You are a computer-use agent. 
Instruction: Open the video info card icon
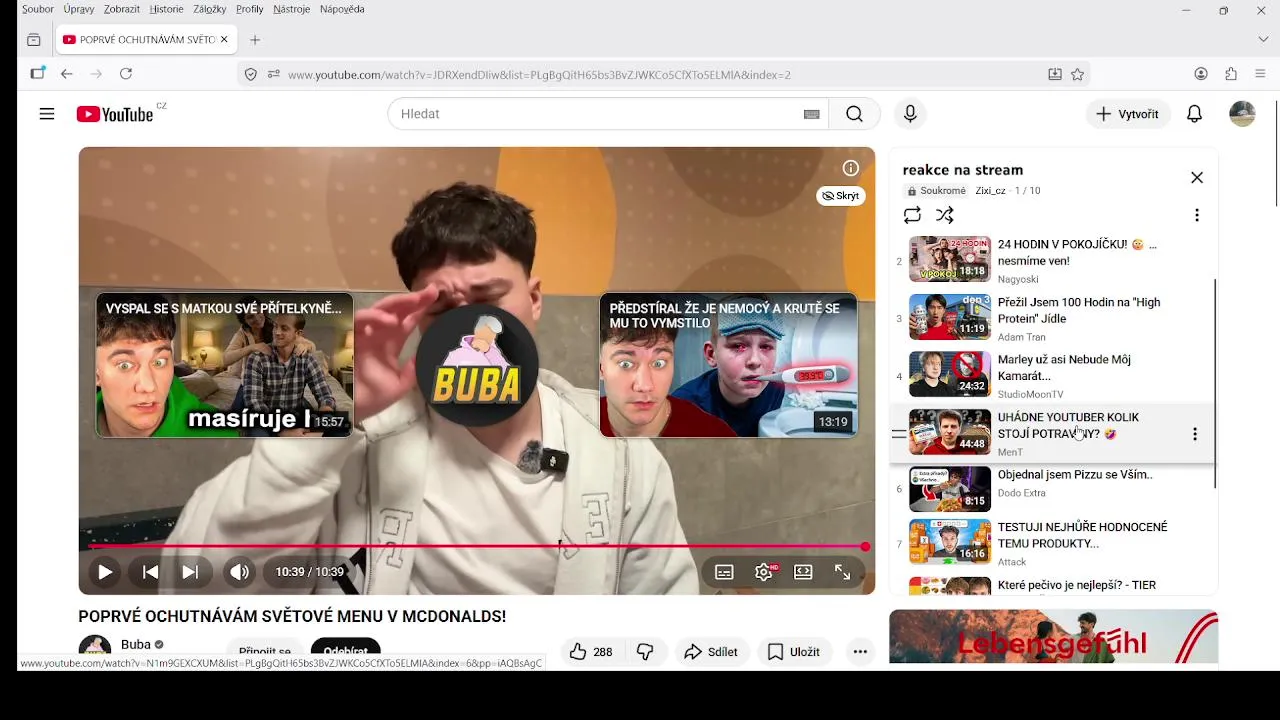point(851,168)
